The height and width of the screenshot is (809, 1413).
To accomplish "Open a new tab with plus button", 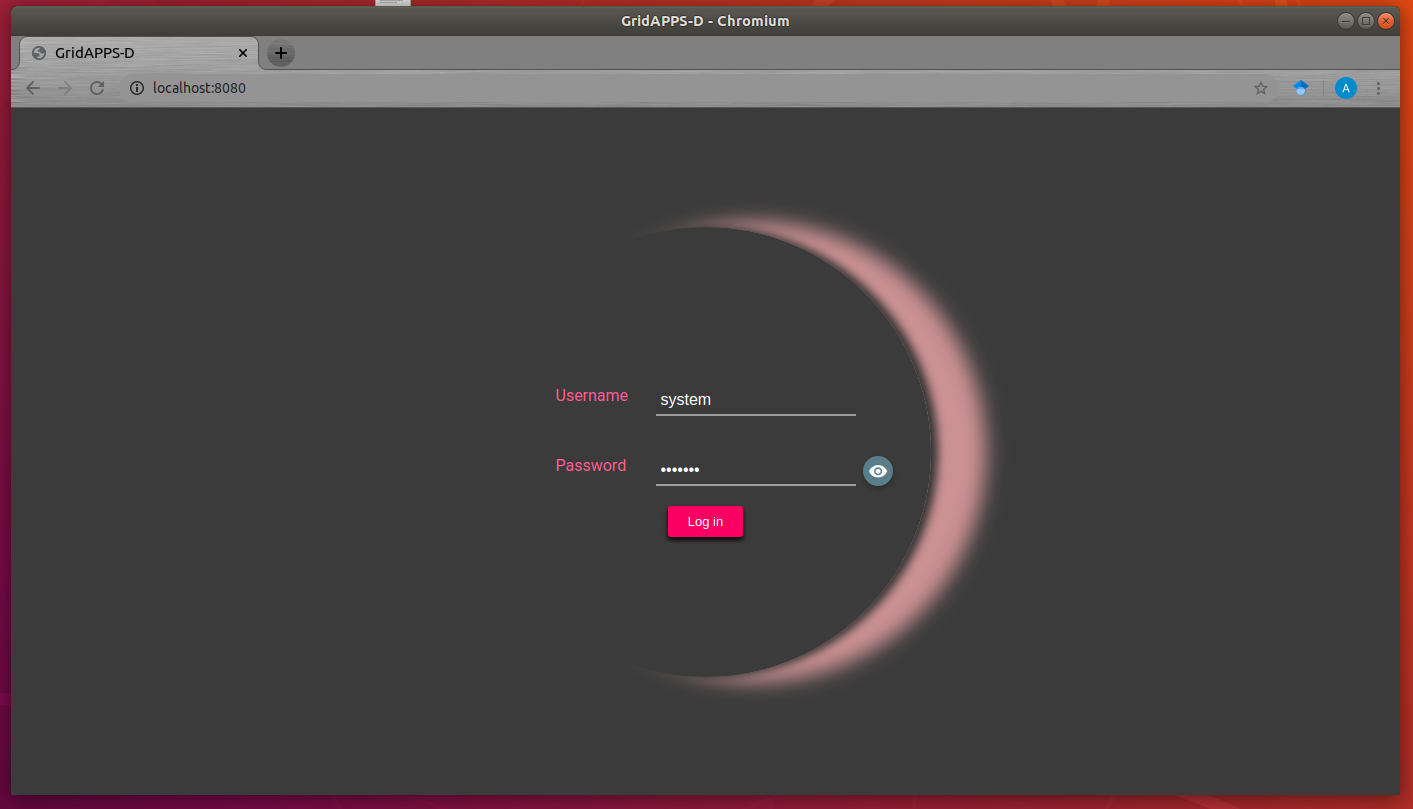I will [281, 53].
